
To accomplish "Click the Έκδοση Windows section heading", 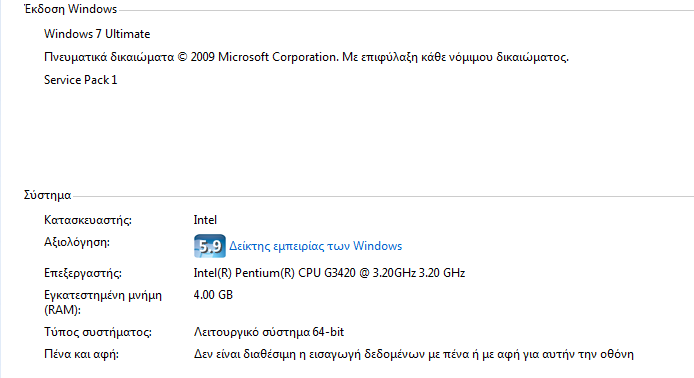I will (x=70, y=9).
